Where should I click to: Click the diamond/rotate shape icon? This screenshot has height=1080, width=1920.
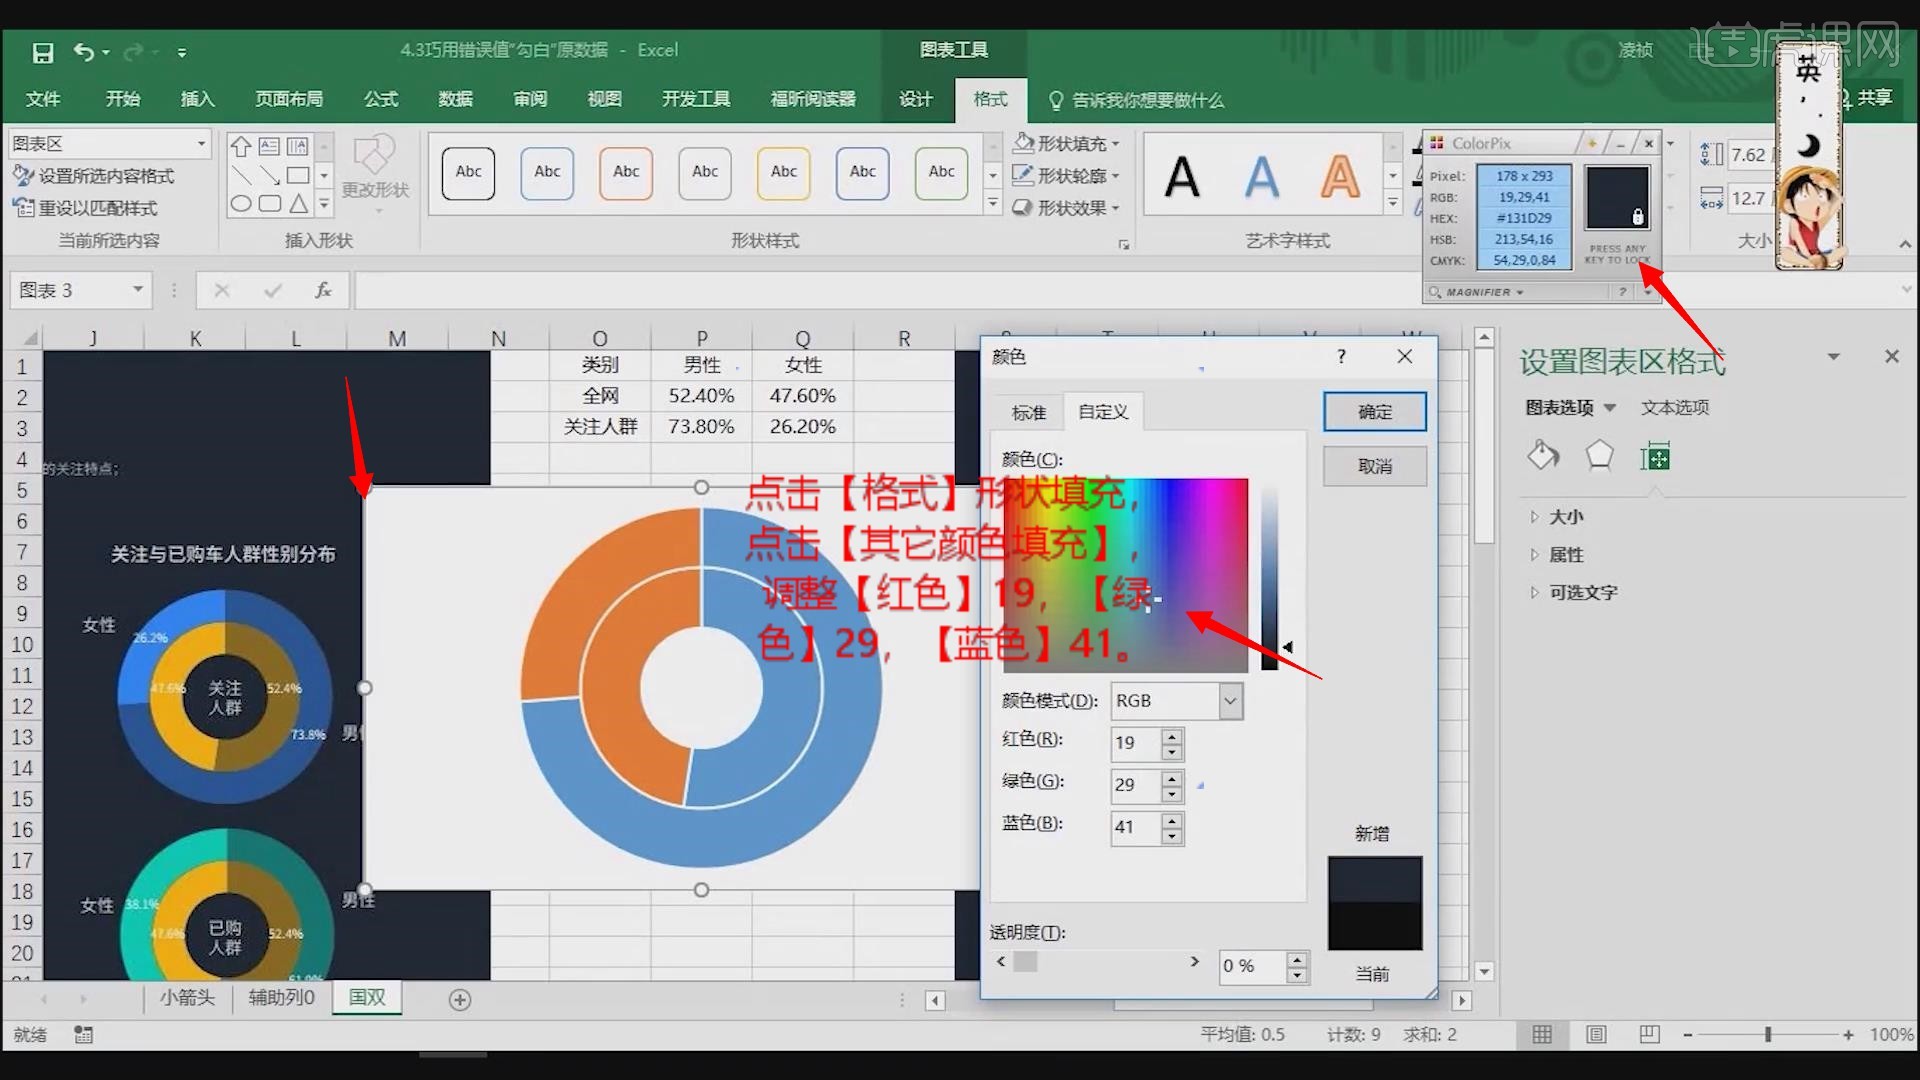(x=1543, y=459)
